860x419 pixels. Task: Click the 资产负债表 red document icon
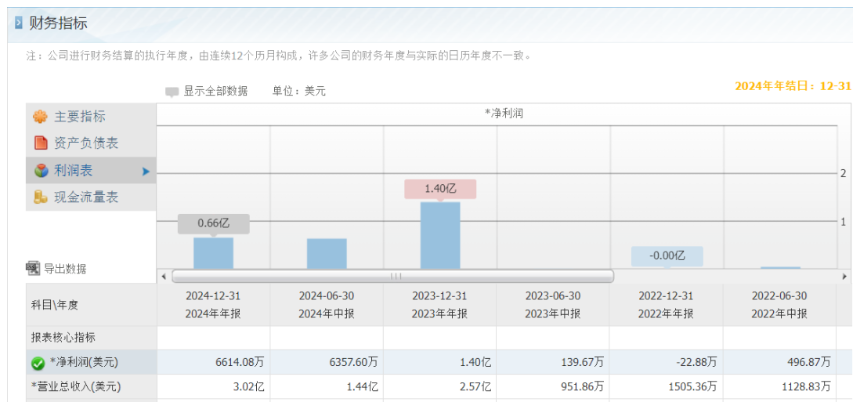pos(41,143)
